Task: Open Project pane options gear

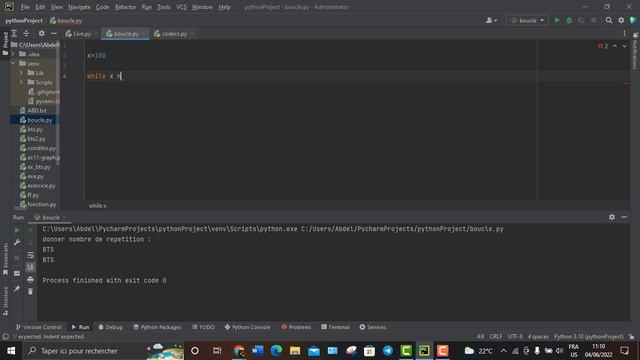Action: click(41, 33)
